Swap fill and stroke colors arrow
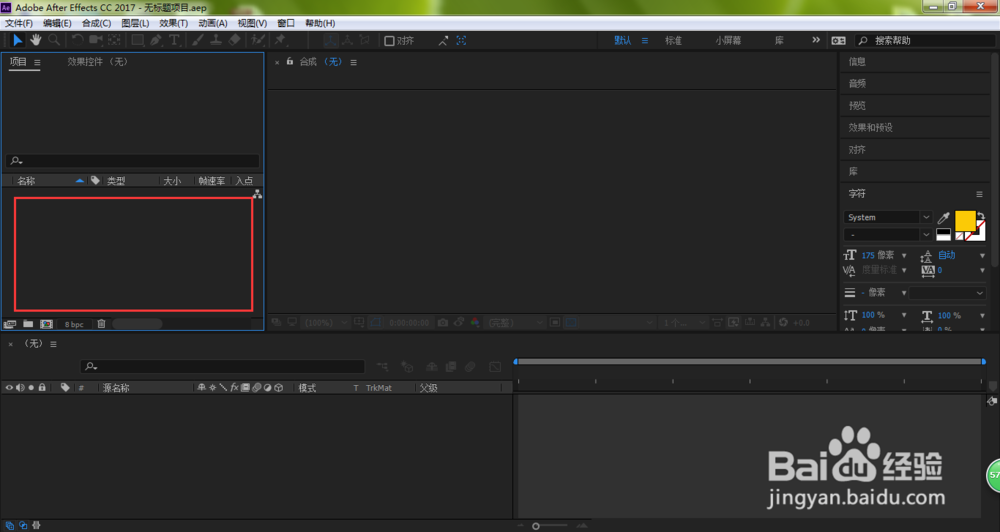The height and width of the screenshot is (532, 1000). coord(981,216)
